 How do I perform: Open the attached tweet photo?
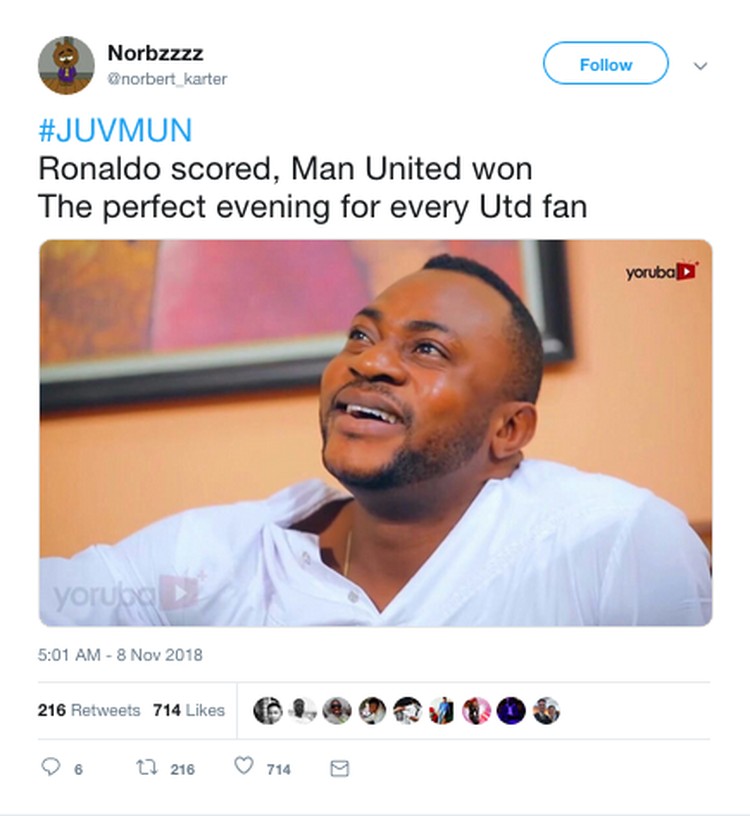375,432
